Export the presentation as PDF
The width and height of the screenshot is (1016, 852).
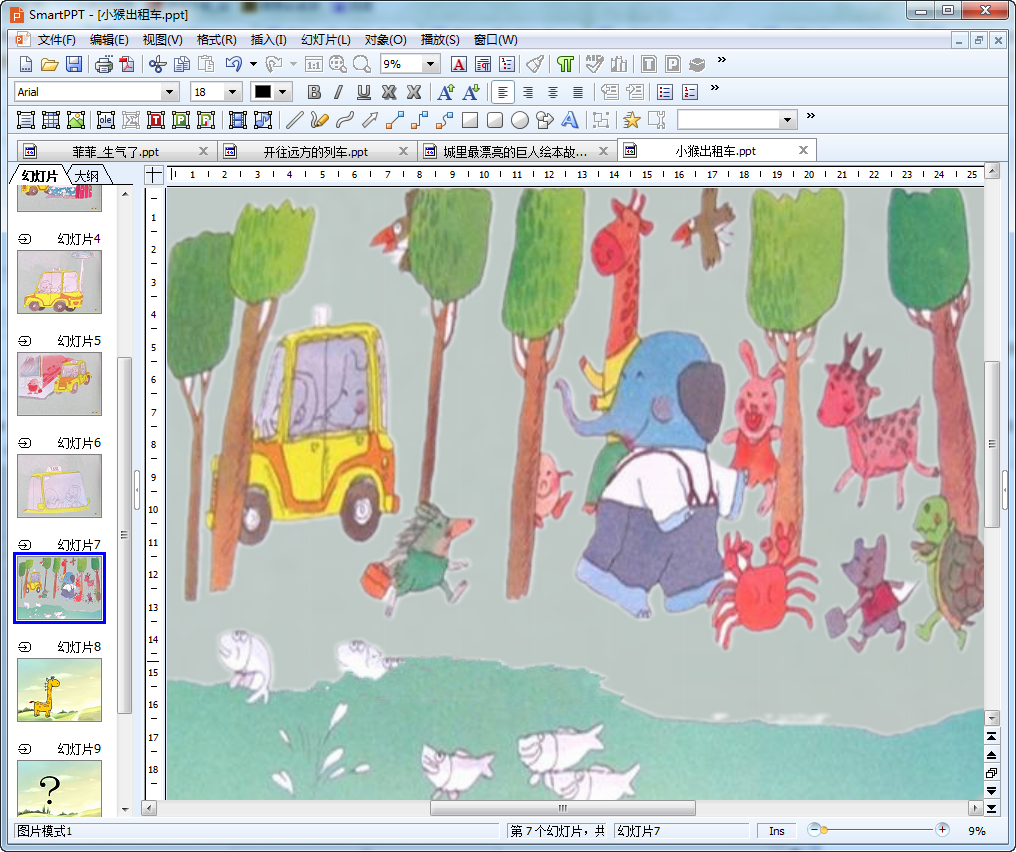[127, 64]
